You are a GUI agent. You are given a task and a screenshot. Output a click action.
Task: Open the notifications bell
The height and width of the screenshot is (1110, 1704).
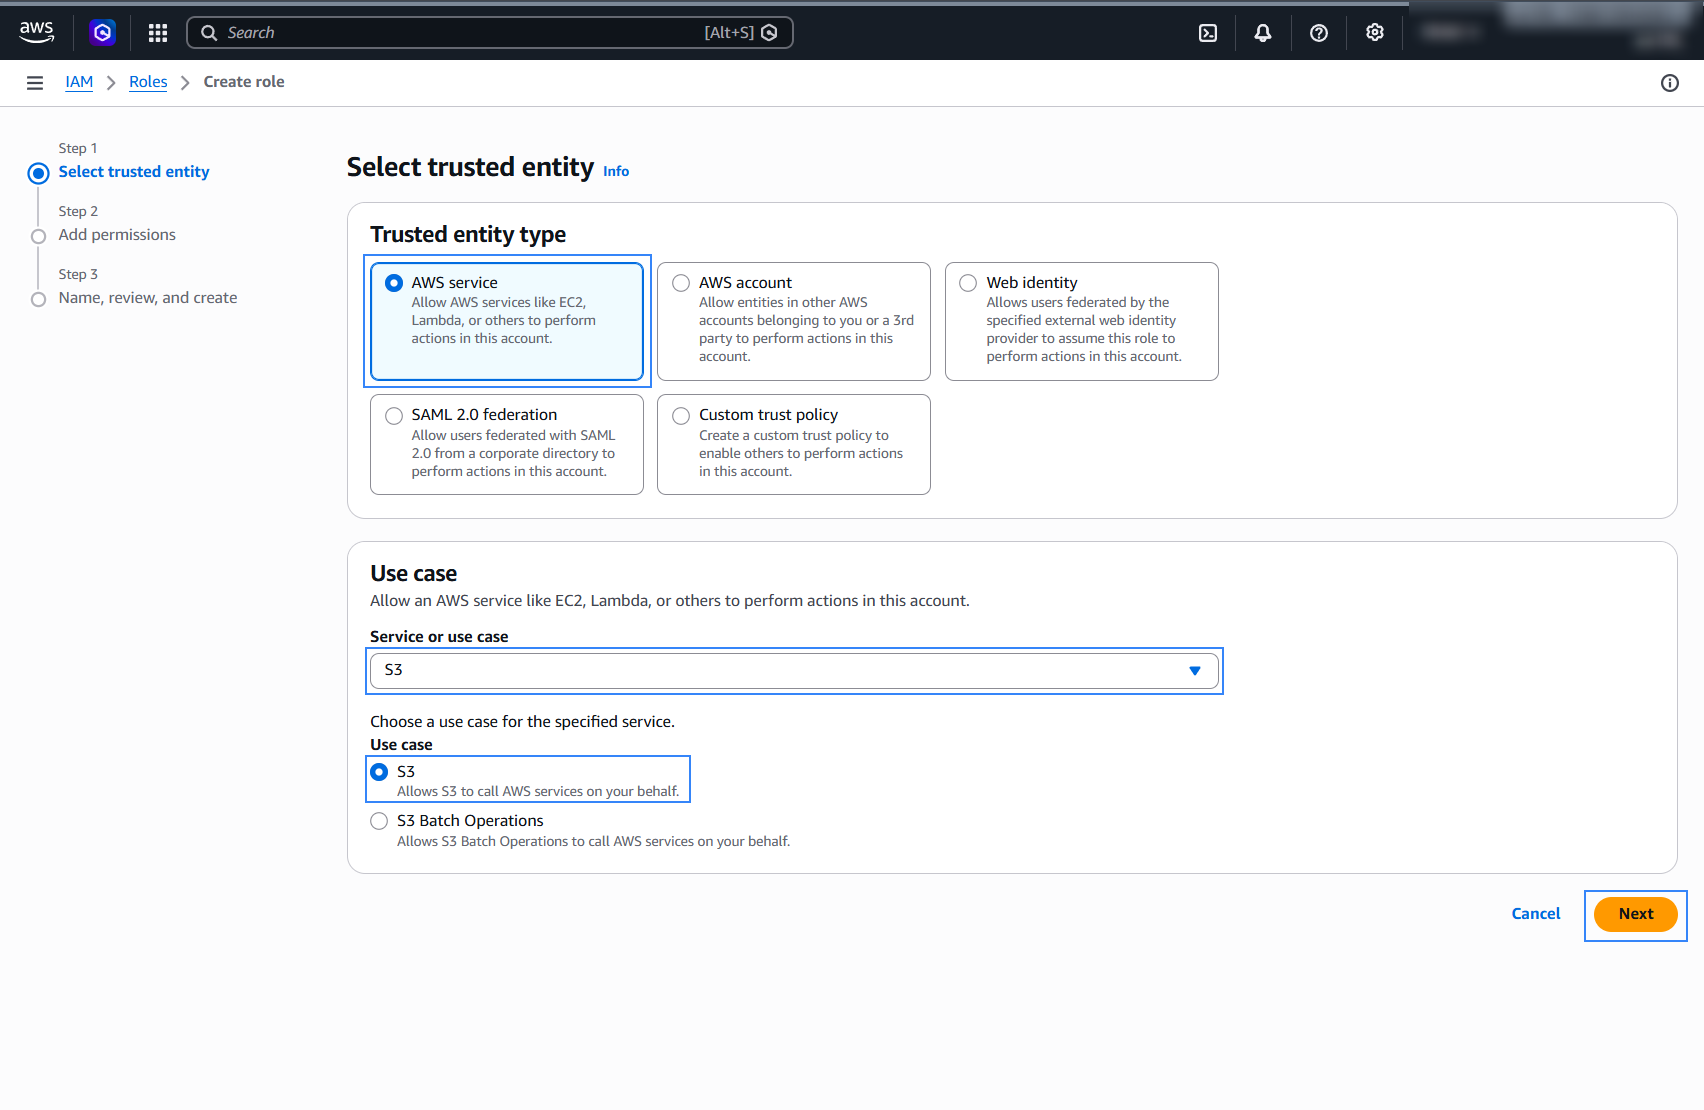click(1263, 33)
